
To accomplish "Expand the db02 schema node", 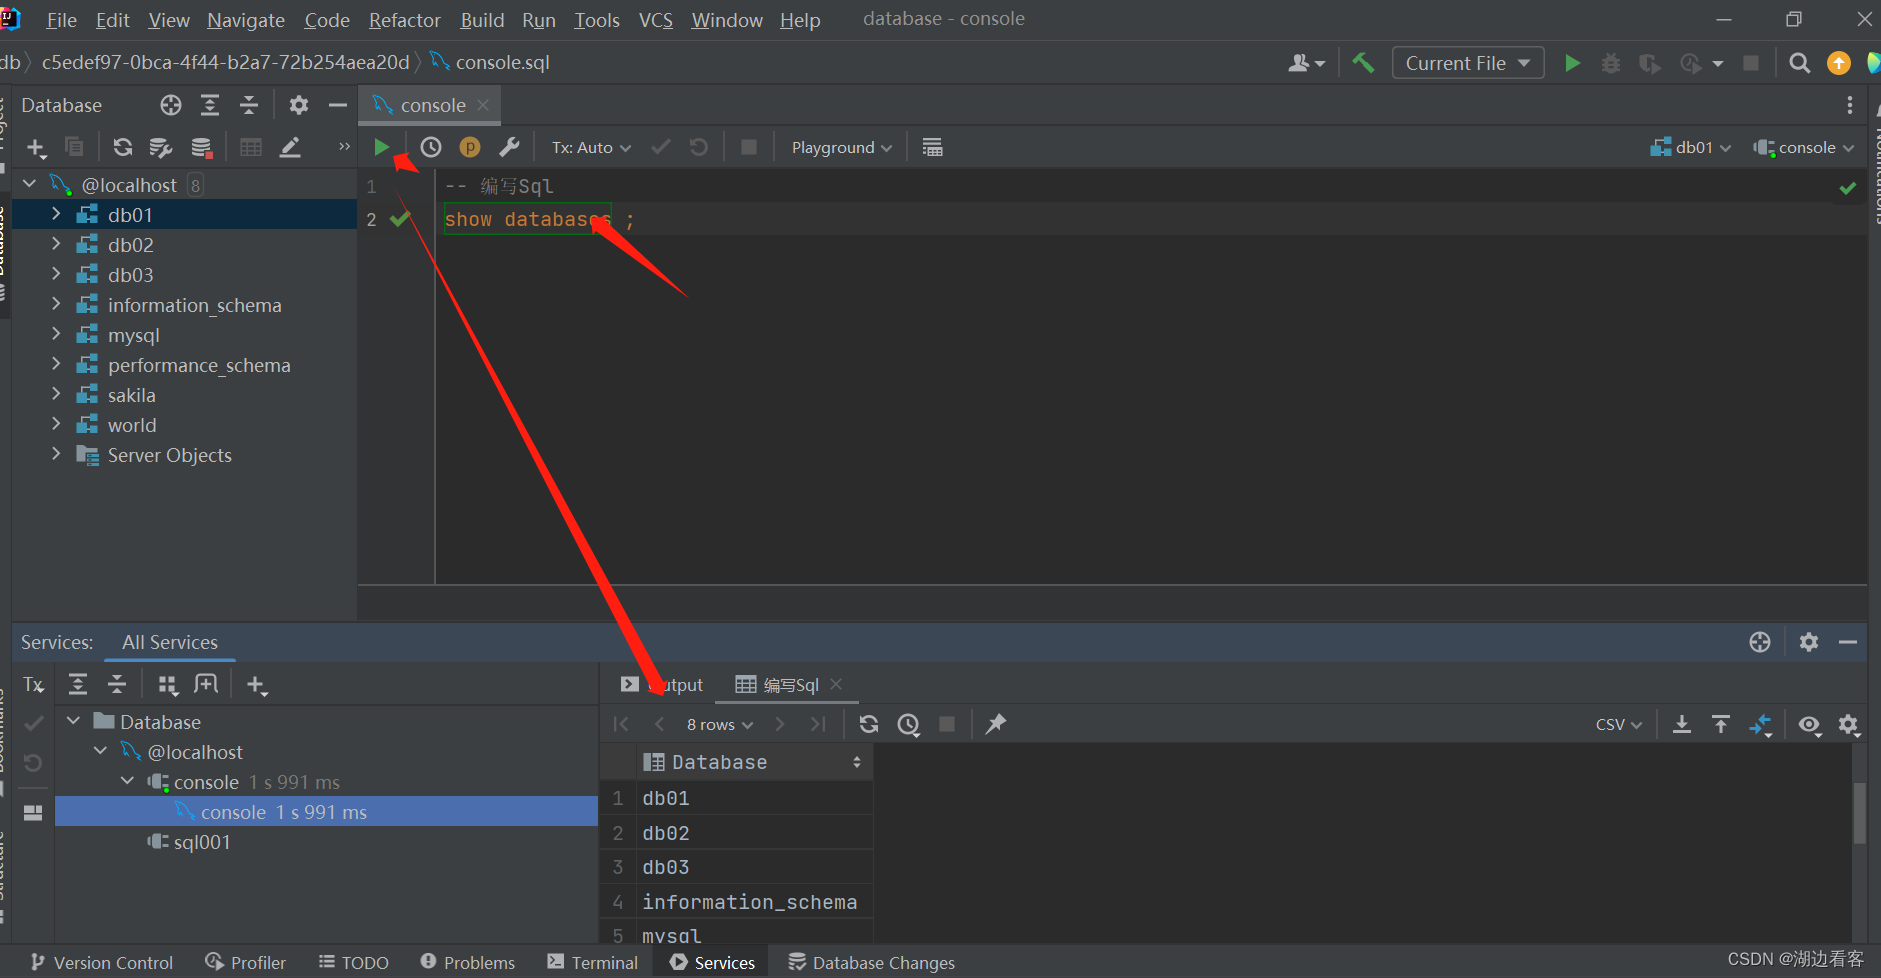I will (56, 244).
